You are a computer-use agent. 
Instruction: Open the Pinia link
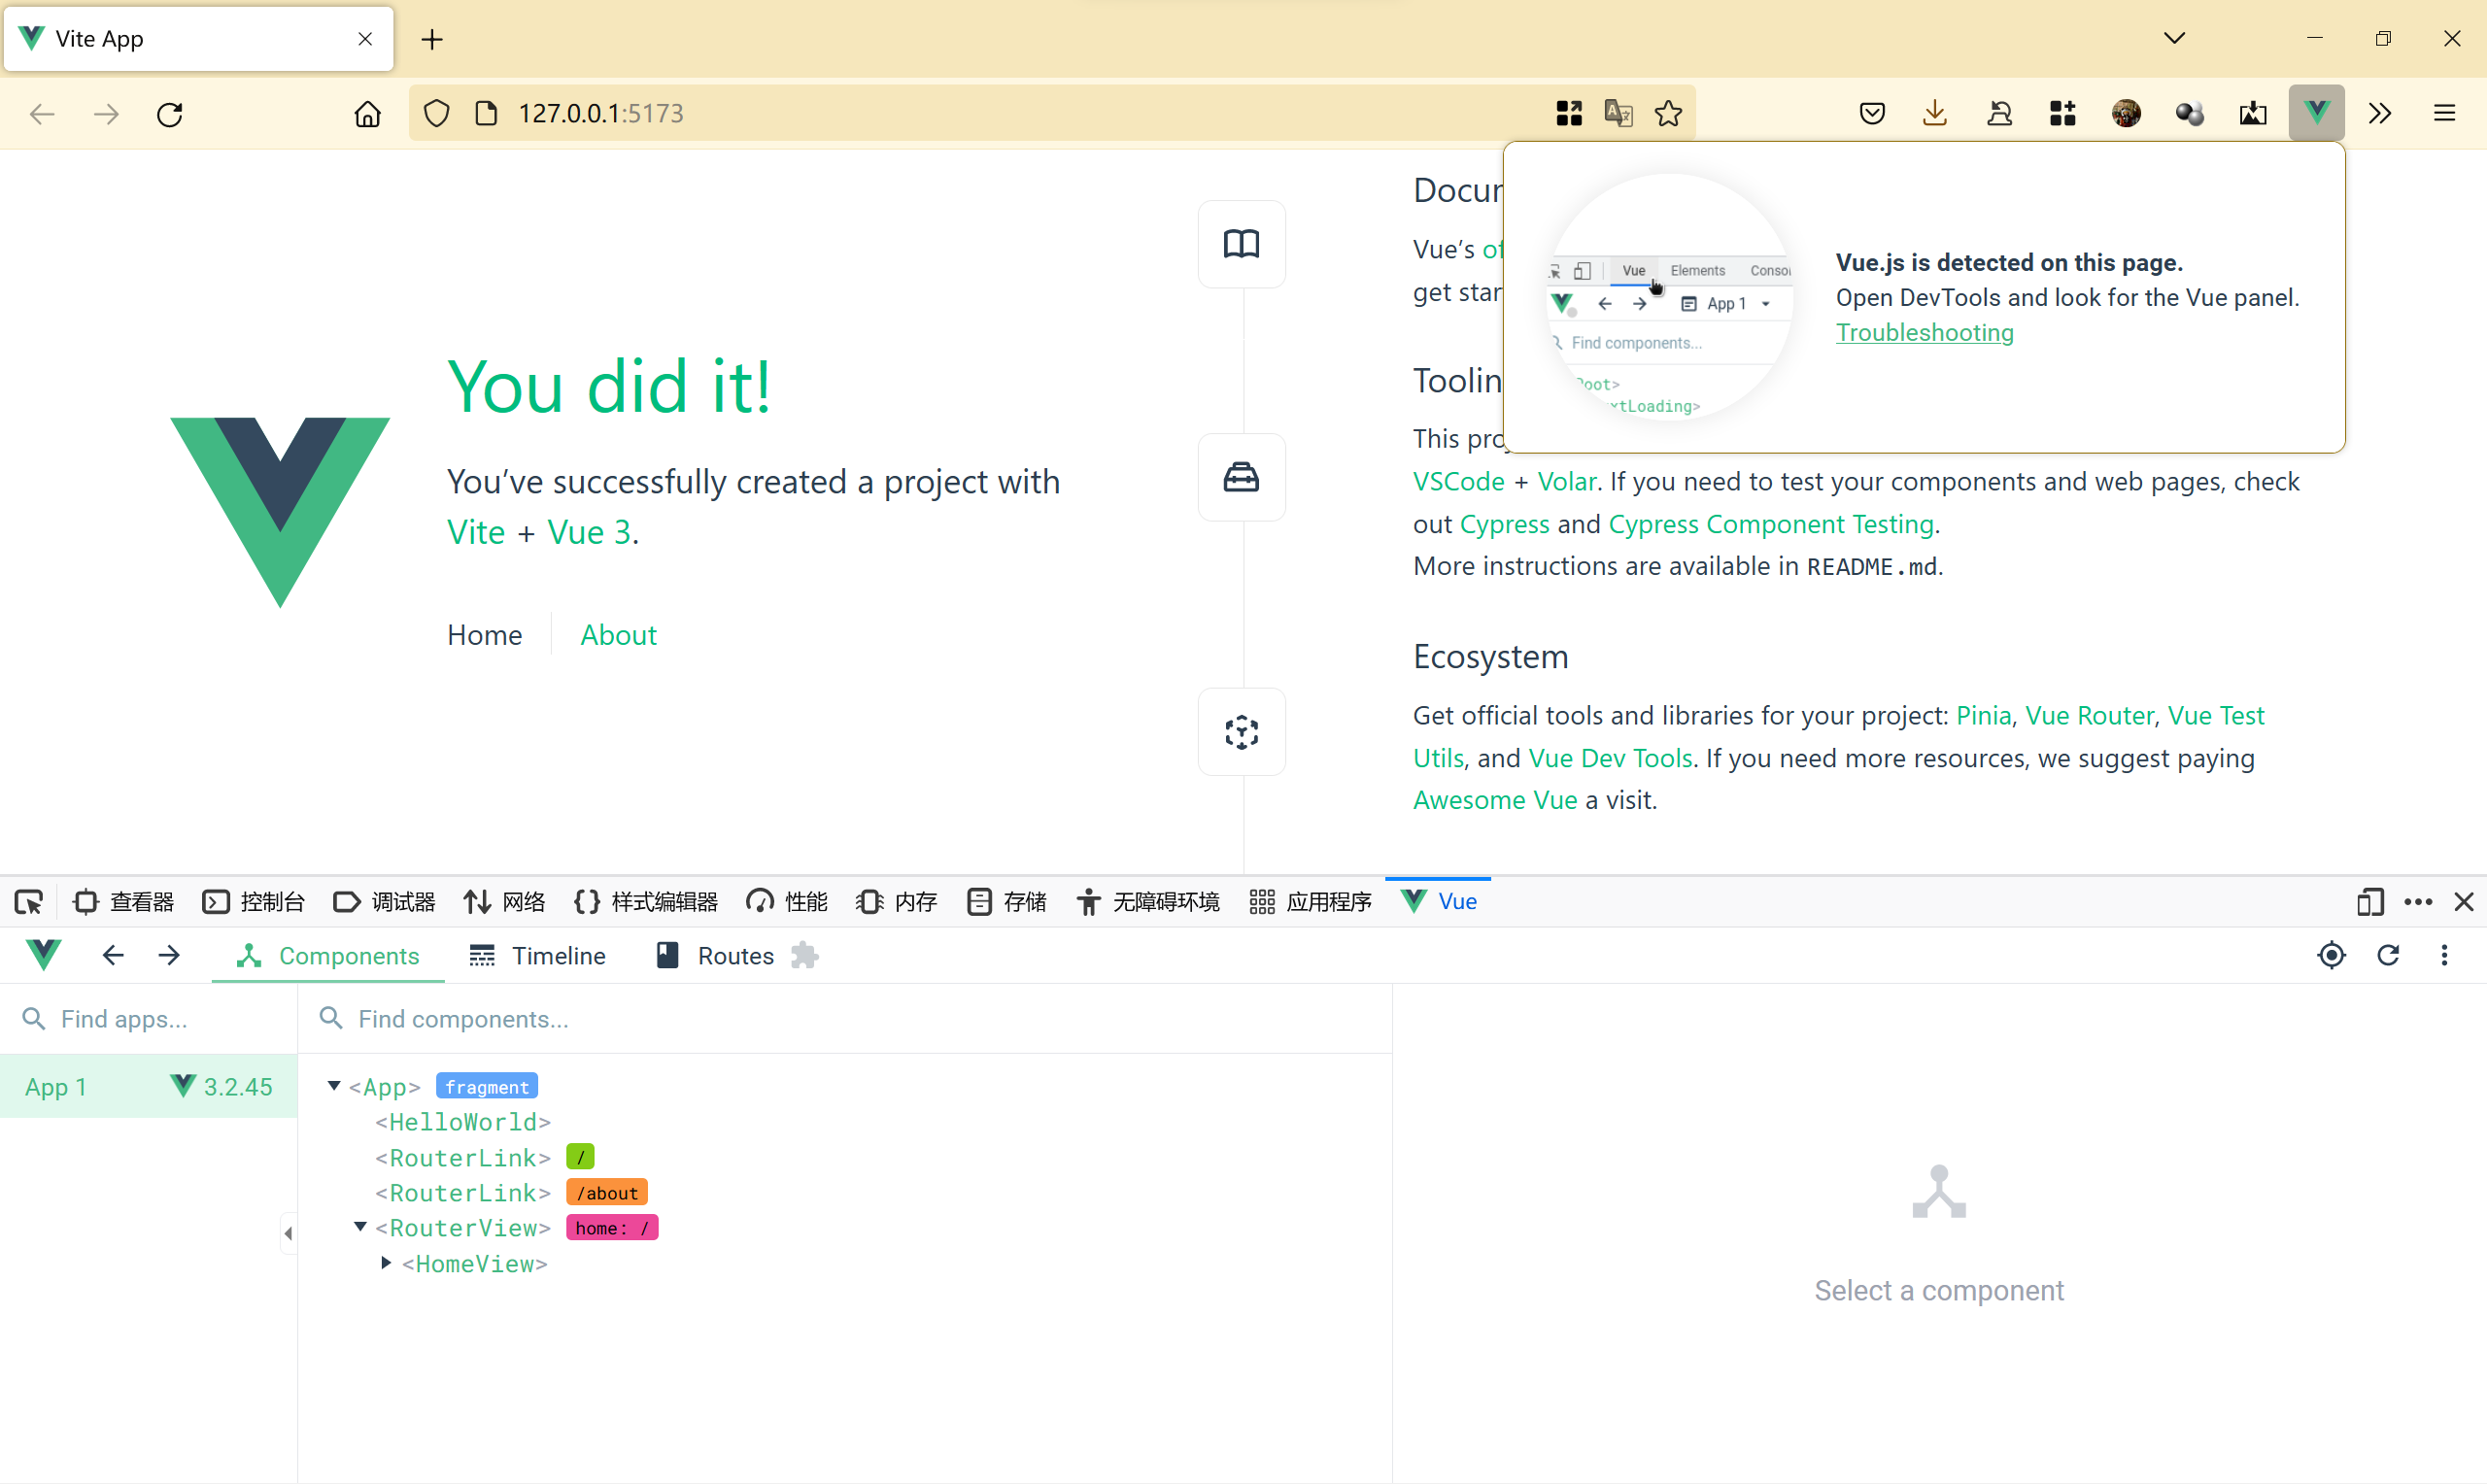(1983, 715)
